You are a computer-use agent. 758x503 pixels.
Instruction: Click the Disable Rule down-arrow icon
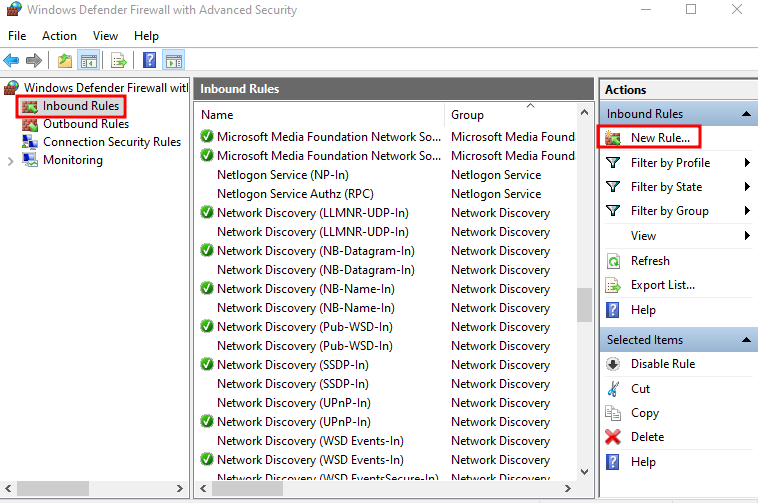click(613, 364)
